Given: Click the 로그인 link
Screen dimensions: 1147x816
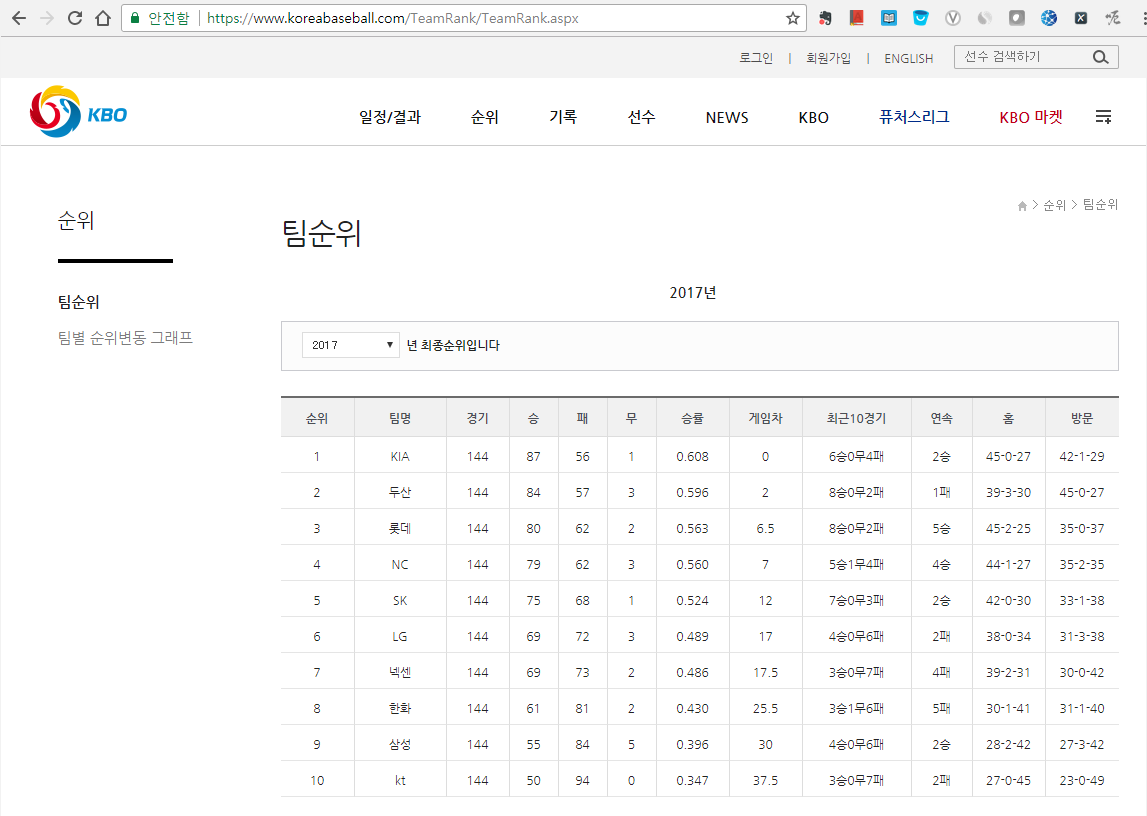Looking at the screenshot, I should pos(755,58).
